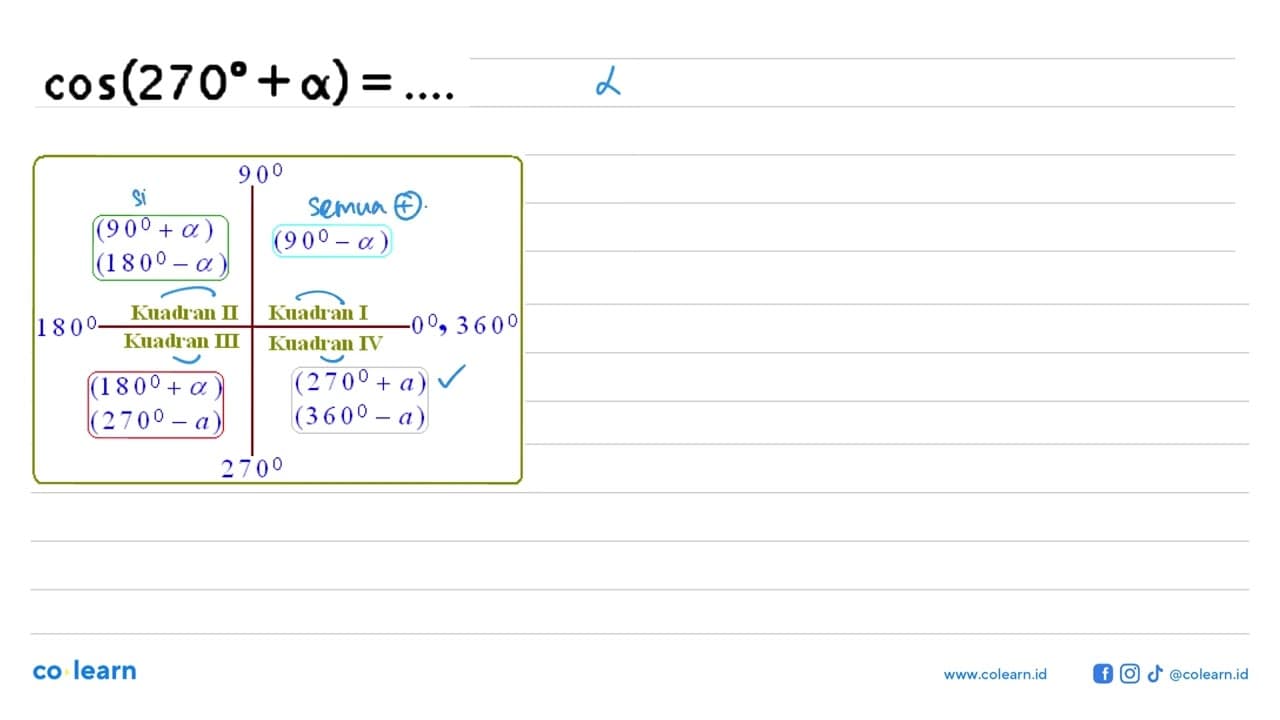The width and height of the screenshot is (1280, 720).
Task: Click the Kuadran I label
Action: pyautogui.click(x=319, y=313)
